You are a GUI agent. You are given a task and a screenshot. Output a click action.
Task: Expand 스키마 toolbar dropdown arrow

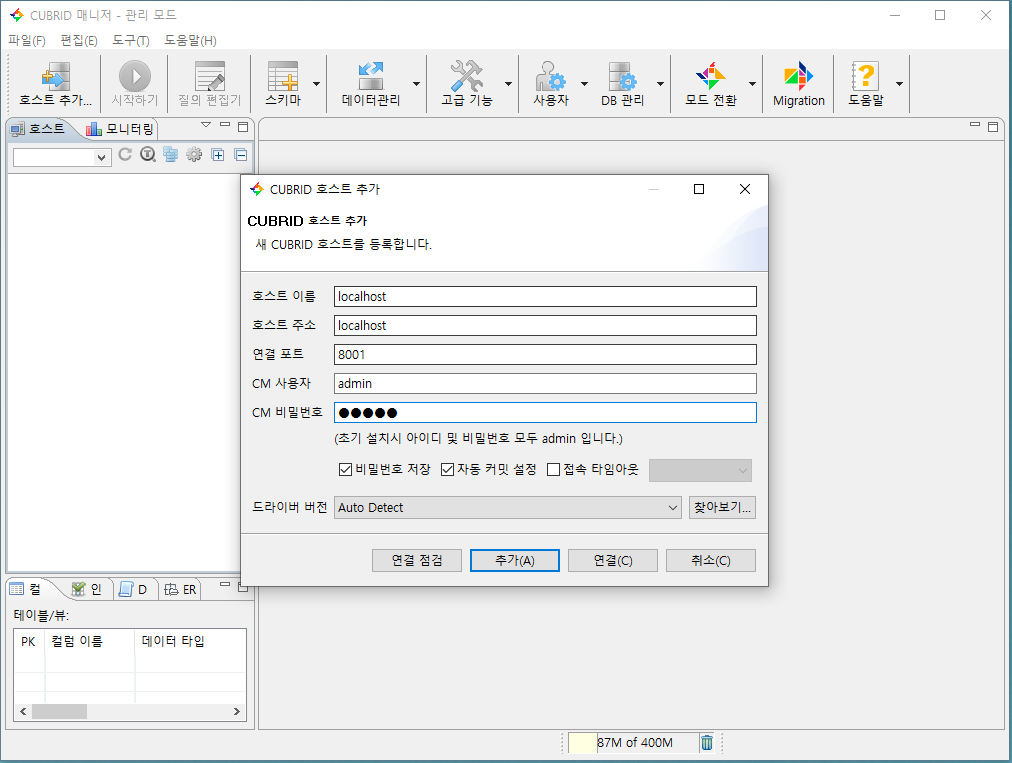point(316,84)
